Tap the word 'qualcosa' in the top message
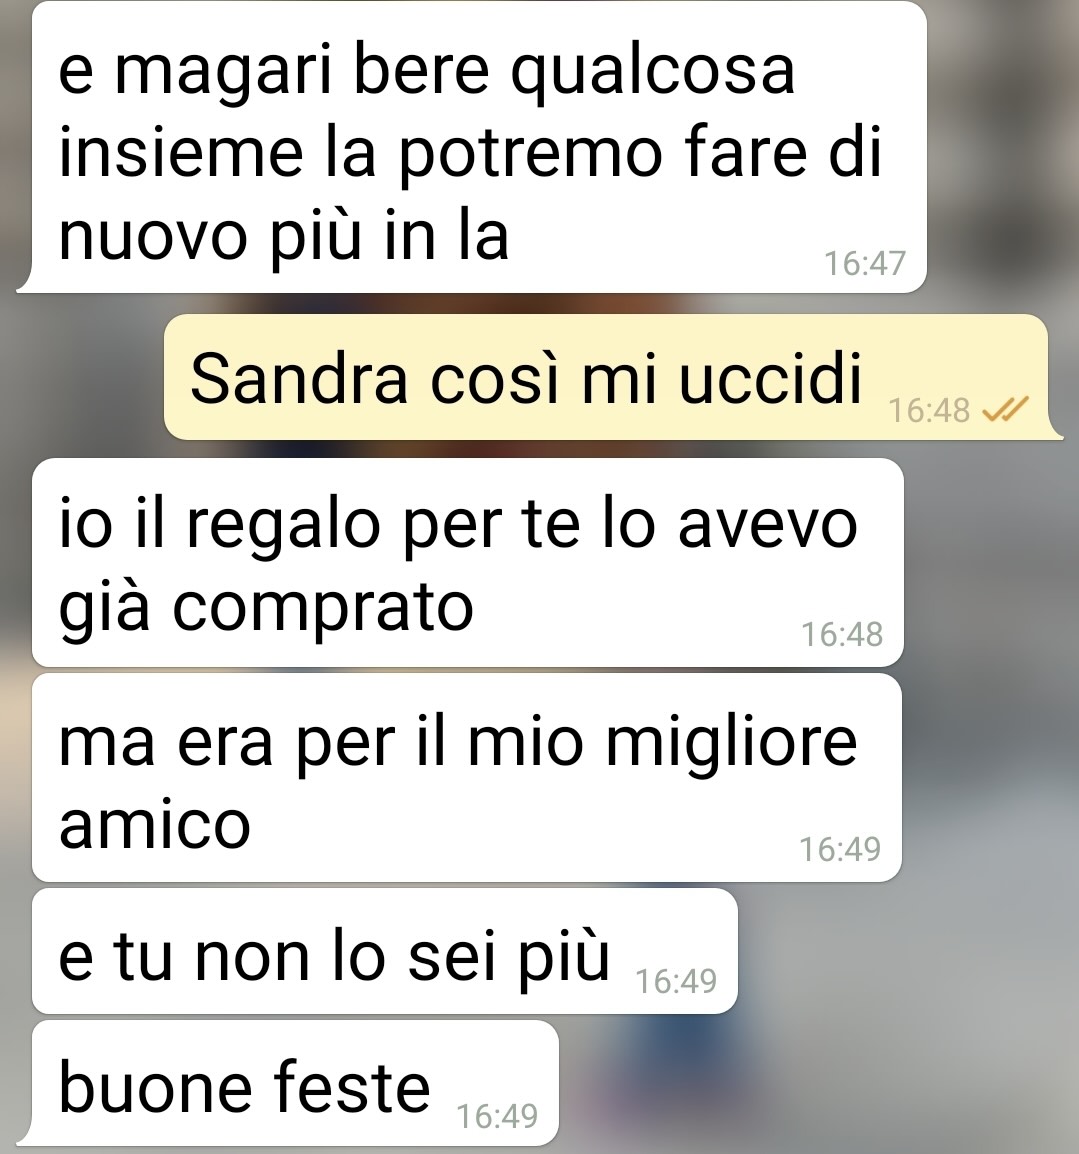The height and width of the screenshot is (1154, 1079). click(x=653, y=73)
